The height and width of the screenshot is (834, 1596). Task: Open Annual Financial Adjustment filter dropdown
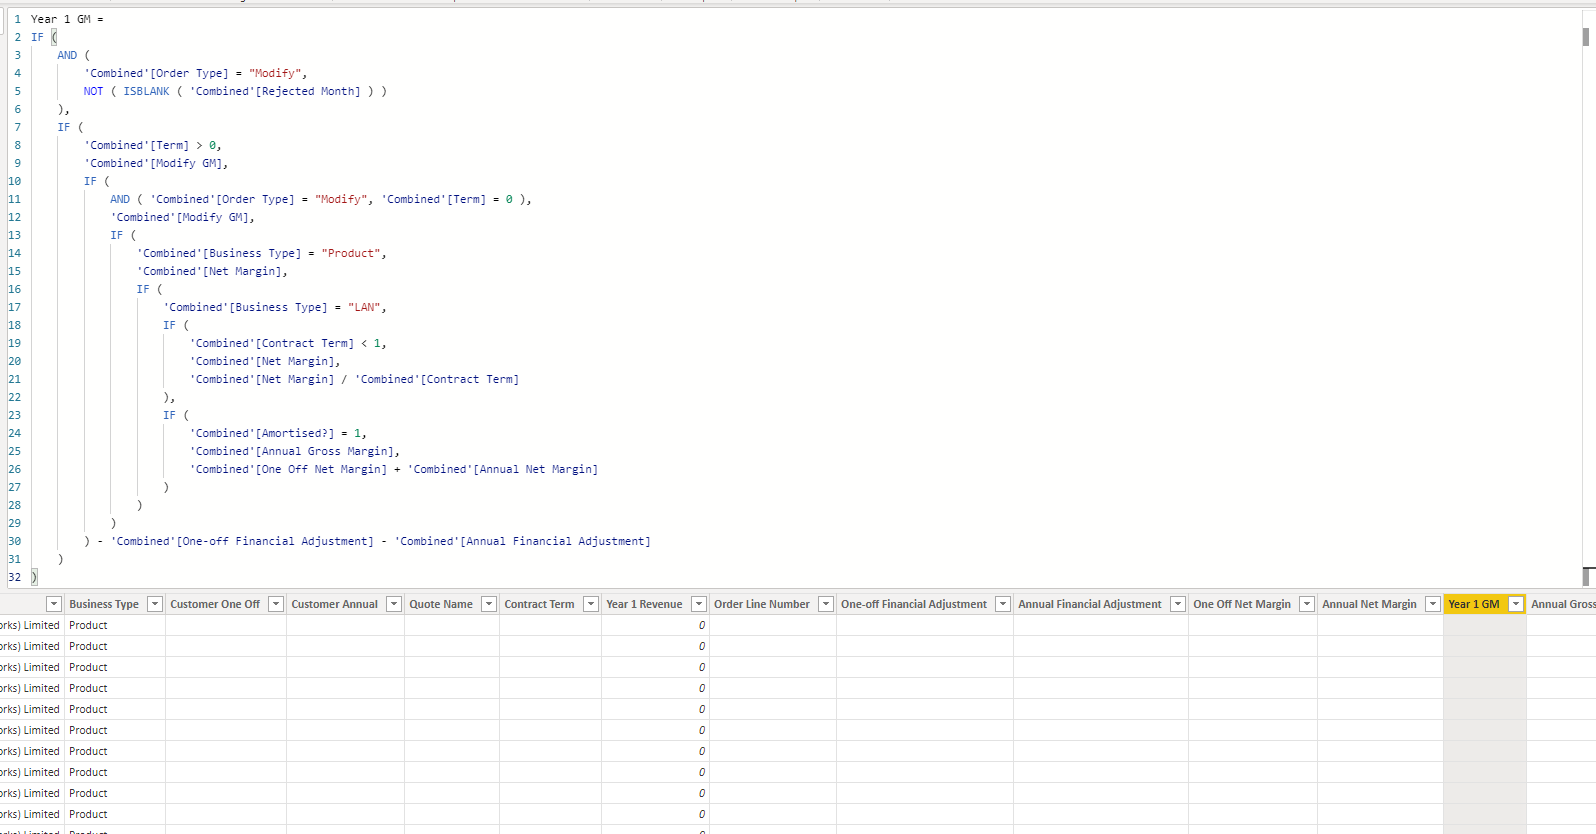1178,604
